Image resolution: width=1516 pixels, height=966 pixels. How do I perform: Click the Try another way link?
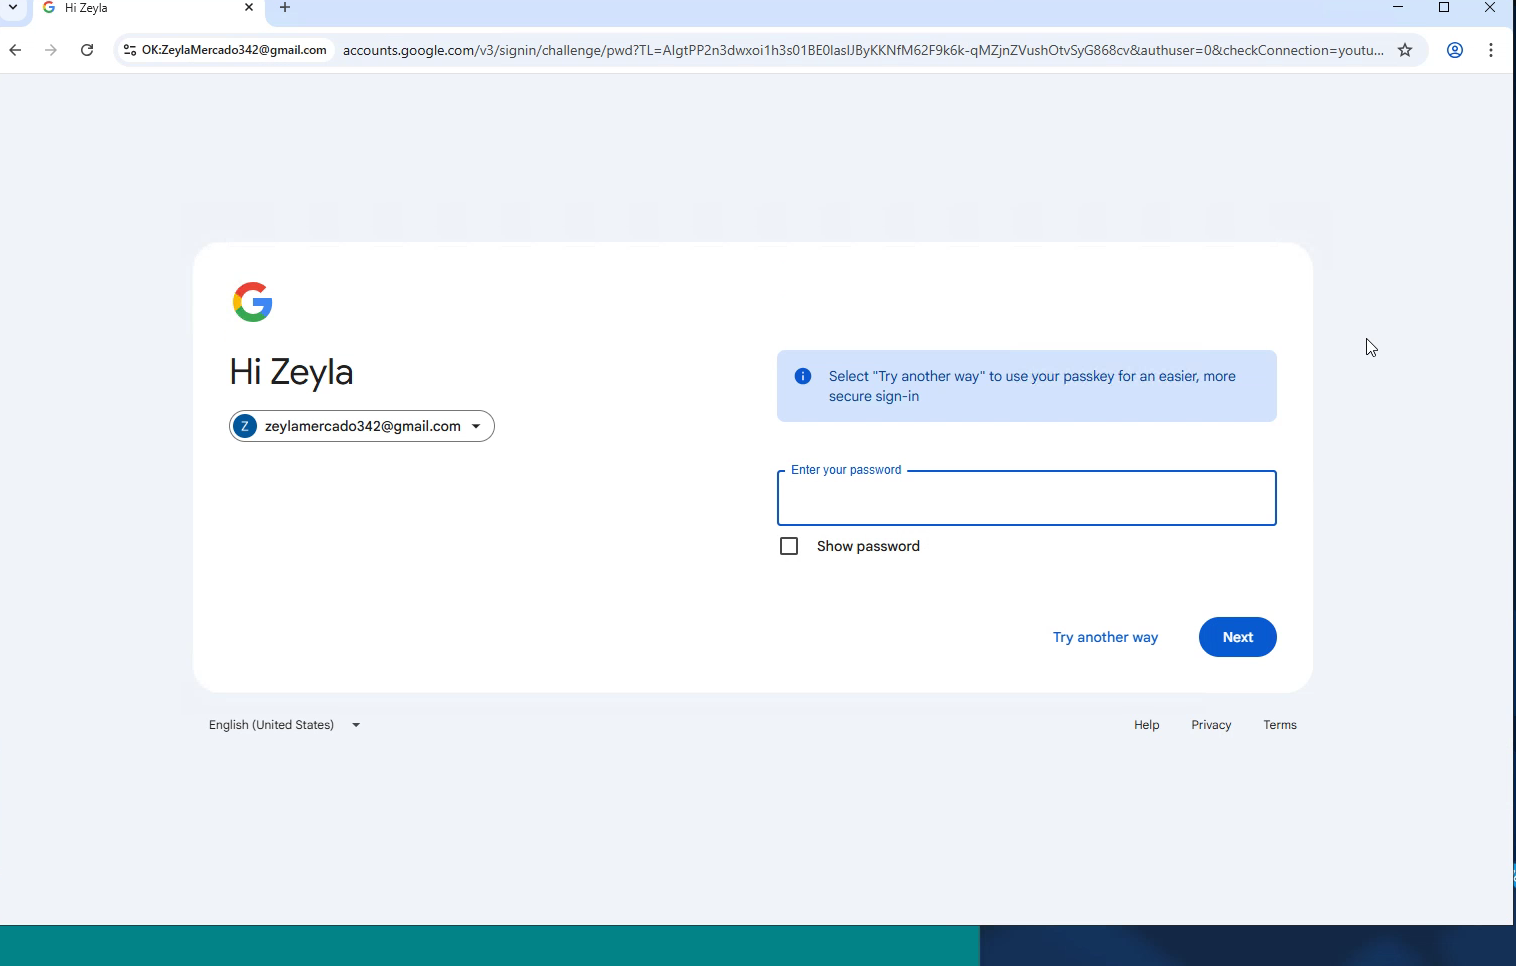[1105, 637]
